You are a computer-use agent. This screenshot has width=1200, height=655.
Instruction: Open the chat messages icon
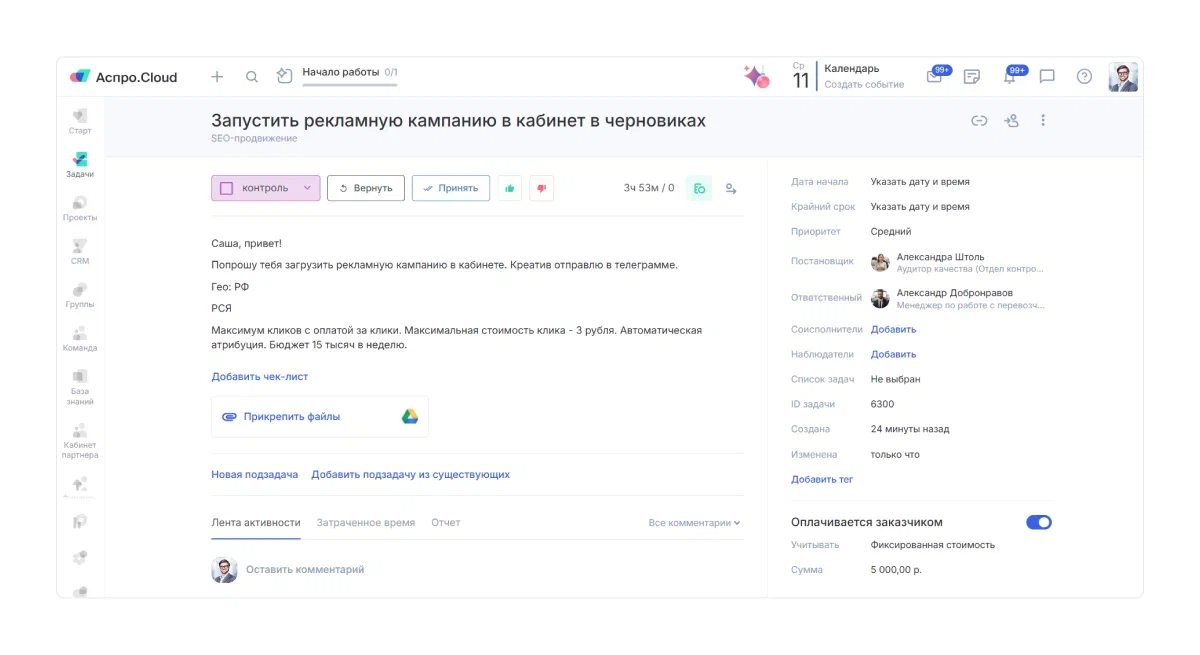tap(1047, 77)
